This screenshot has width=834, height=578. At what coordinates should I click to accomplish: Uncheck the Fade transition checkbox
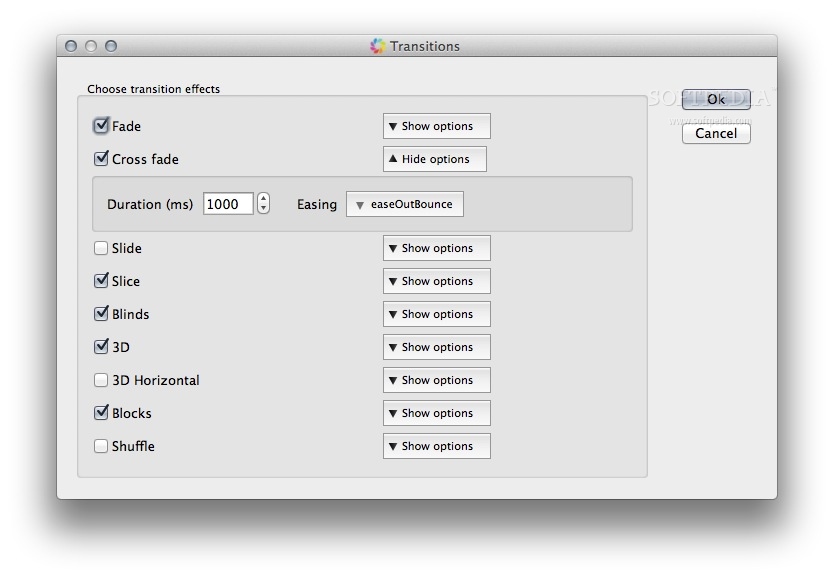pyautogui.click(x=101, y=126)
